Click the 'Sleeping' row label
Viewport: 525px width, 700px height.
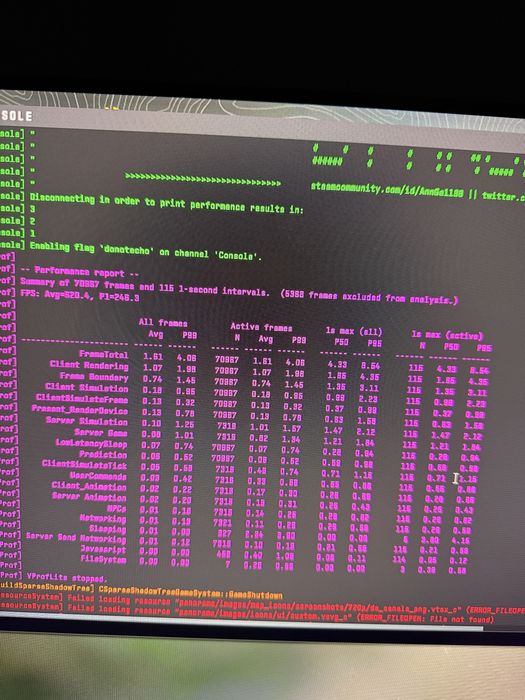coord(108,529)
